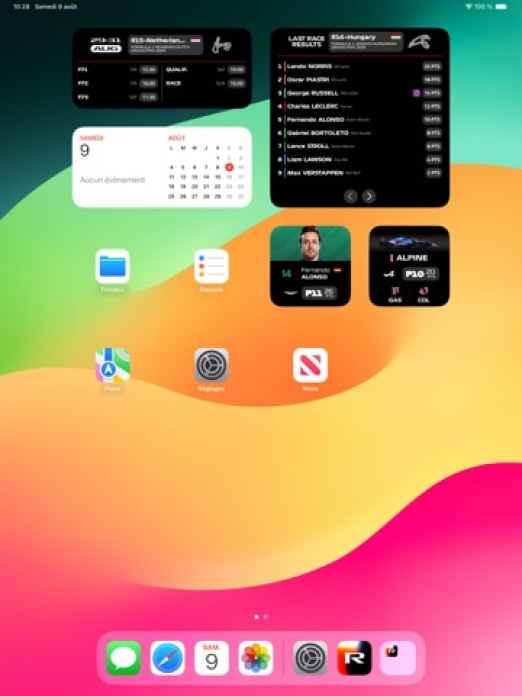522x696 pixels.
Task: Select day 9 in the calendar widget
Action: (x=229, y=167)
